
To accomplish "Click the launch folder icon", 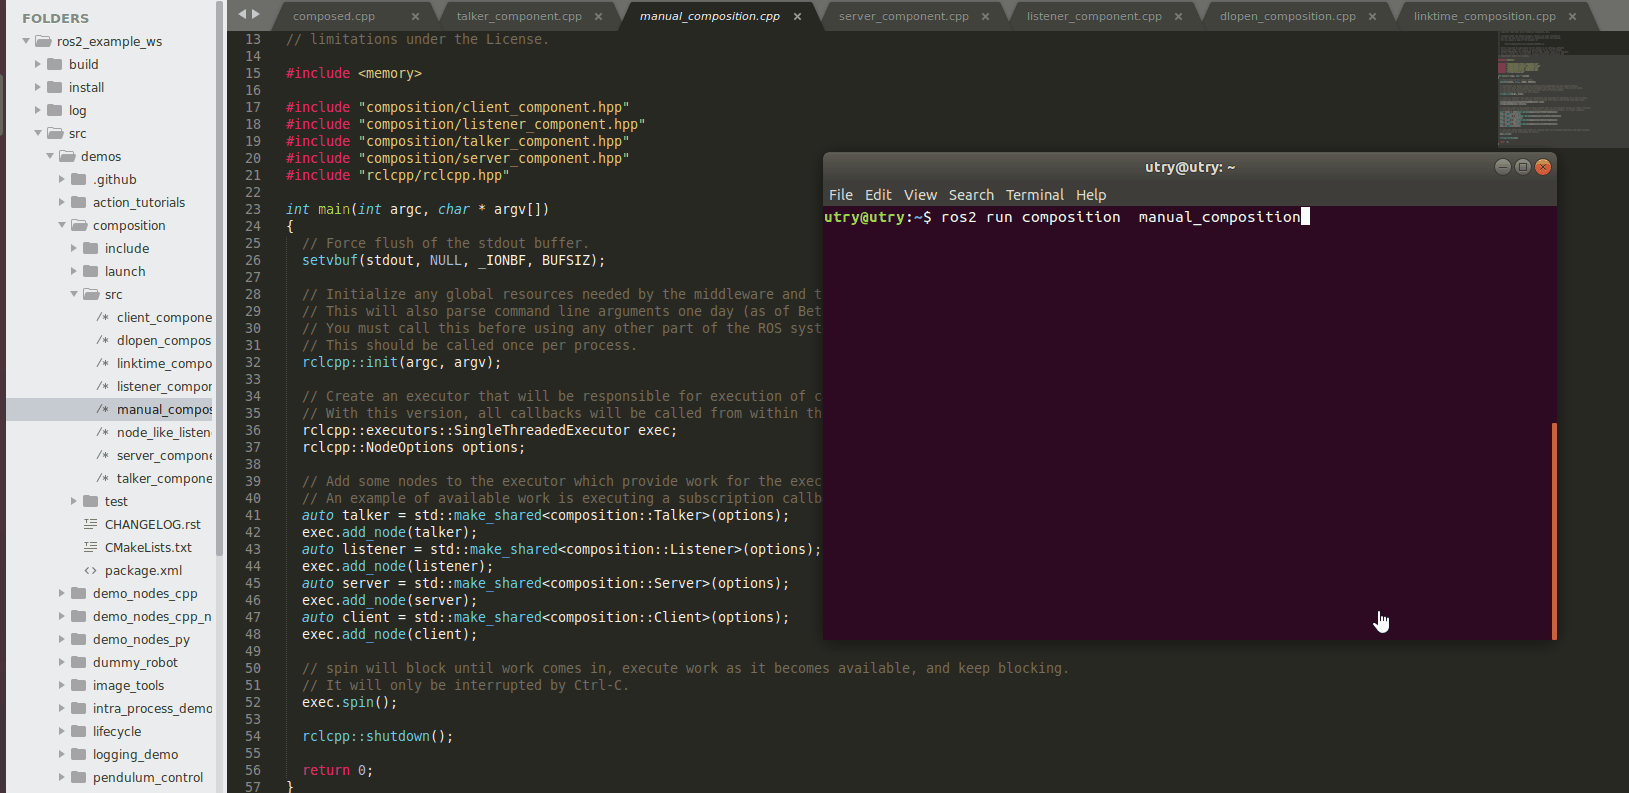I will [91, 271].
